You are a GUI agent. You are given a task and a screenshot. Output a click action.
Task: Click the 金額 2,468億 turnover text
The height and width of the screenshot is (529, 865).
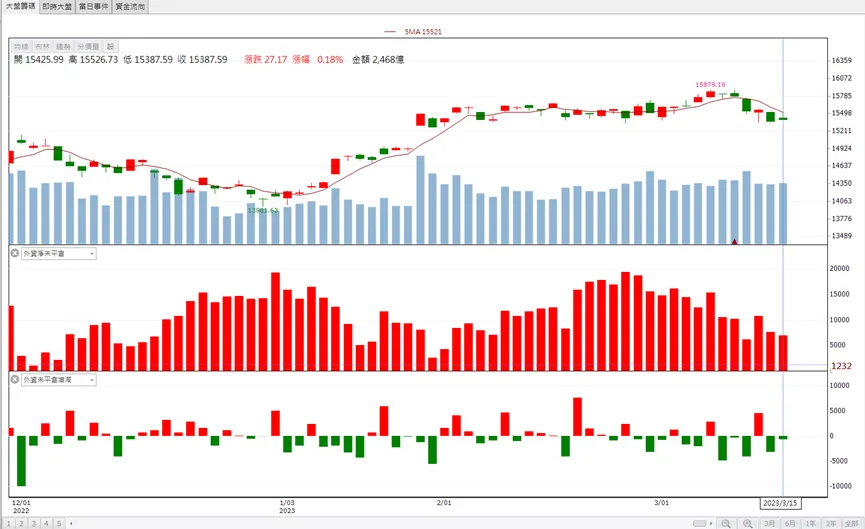pyautogui.click(x=378, y=60)
